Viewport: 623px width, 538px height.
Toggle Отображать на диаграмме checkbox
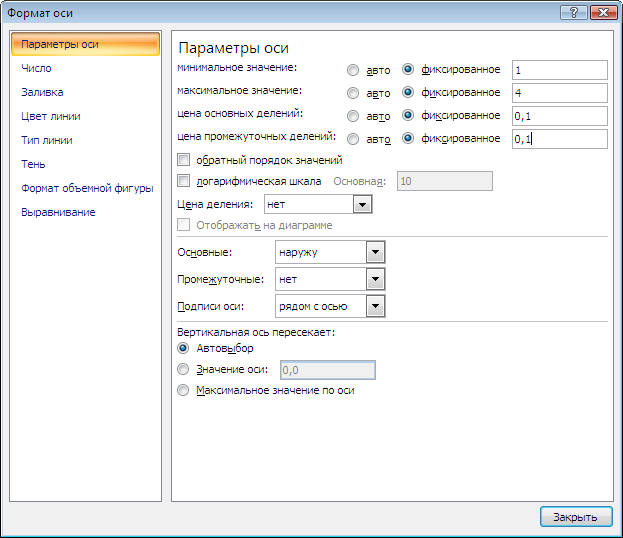[x=184, y=224]
